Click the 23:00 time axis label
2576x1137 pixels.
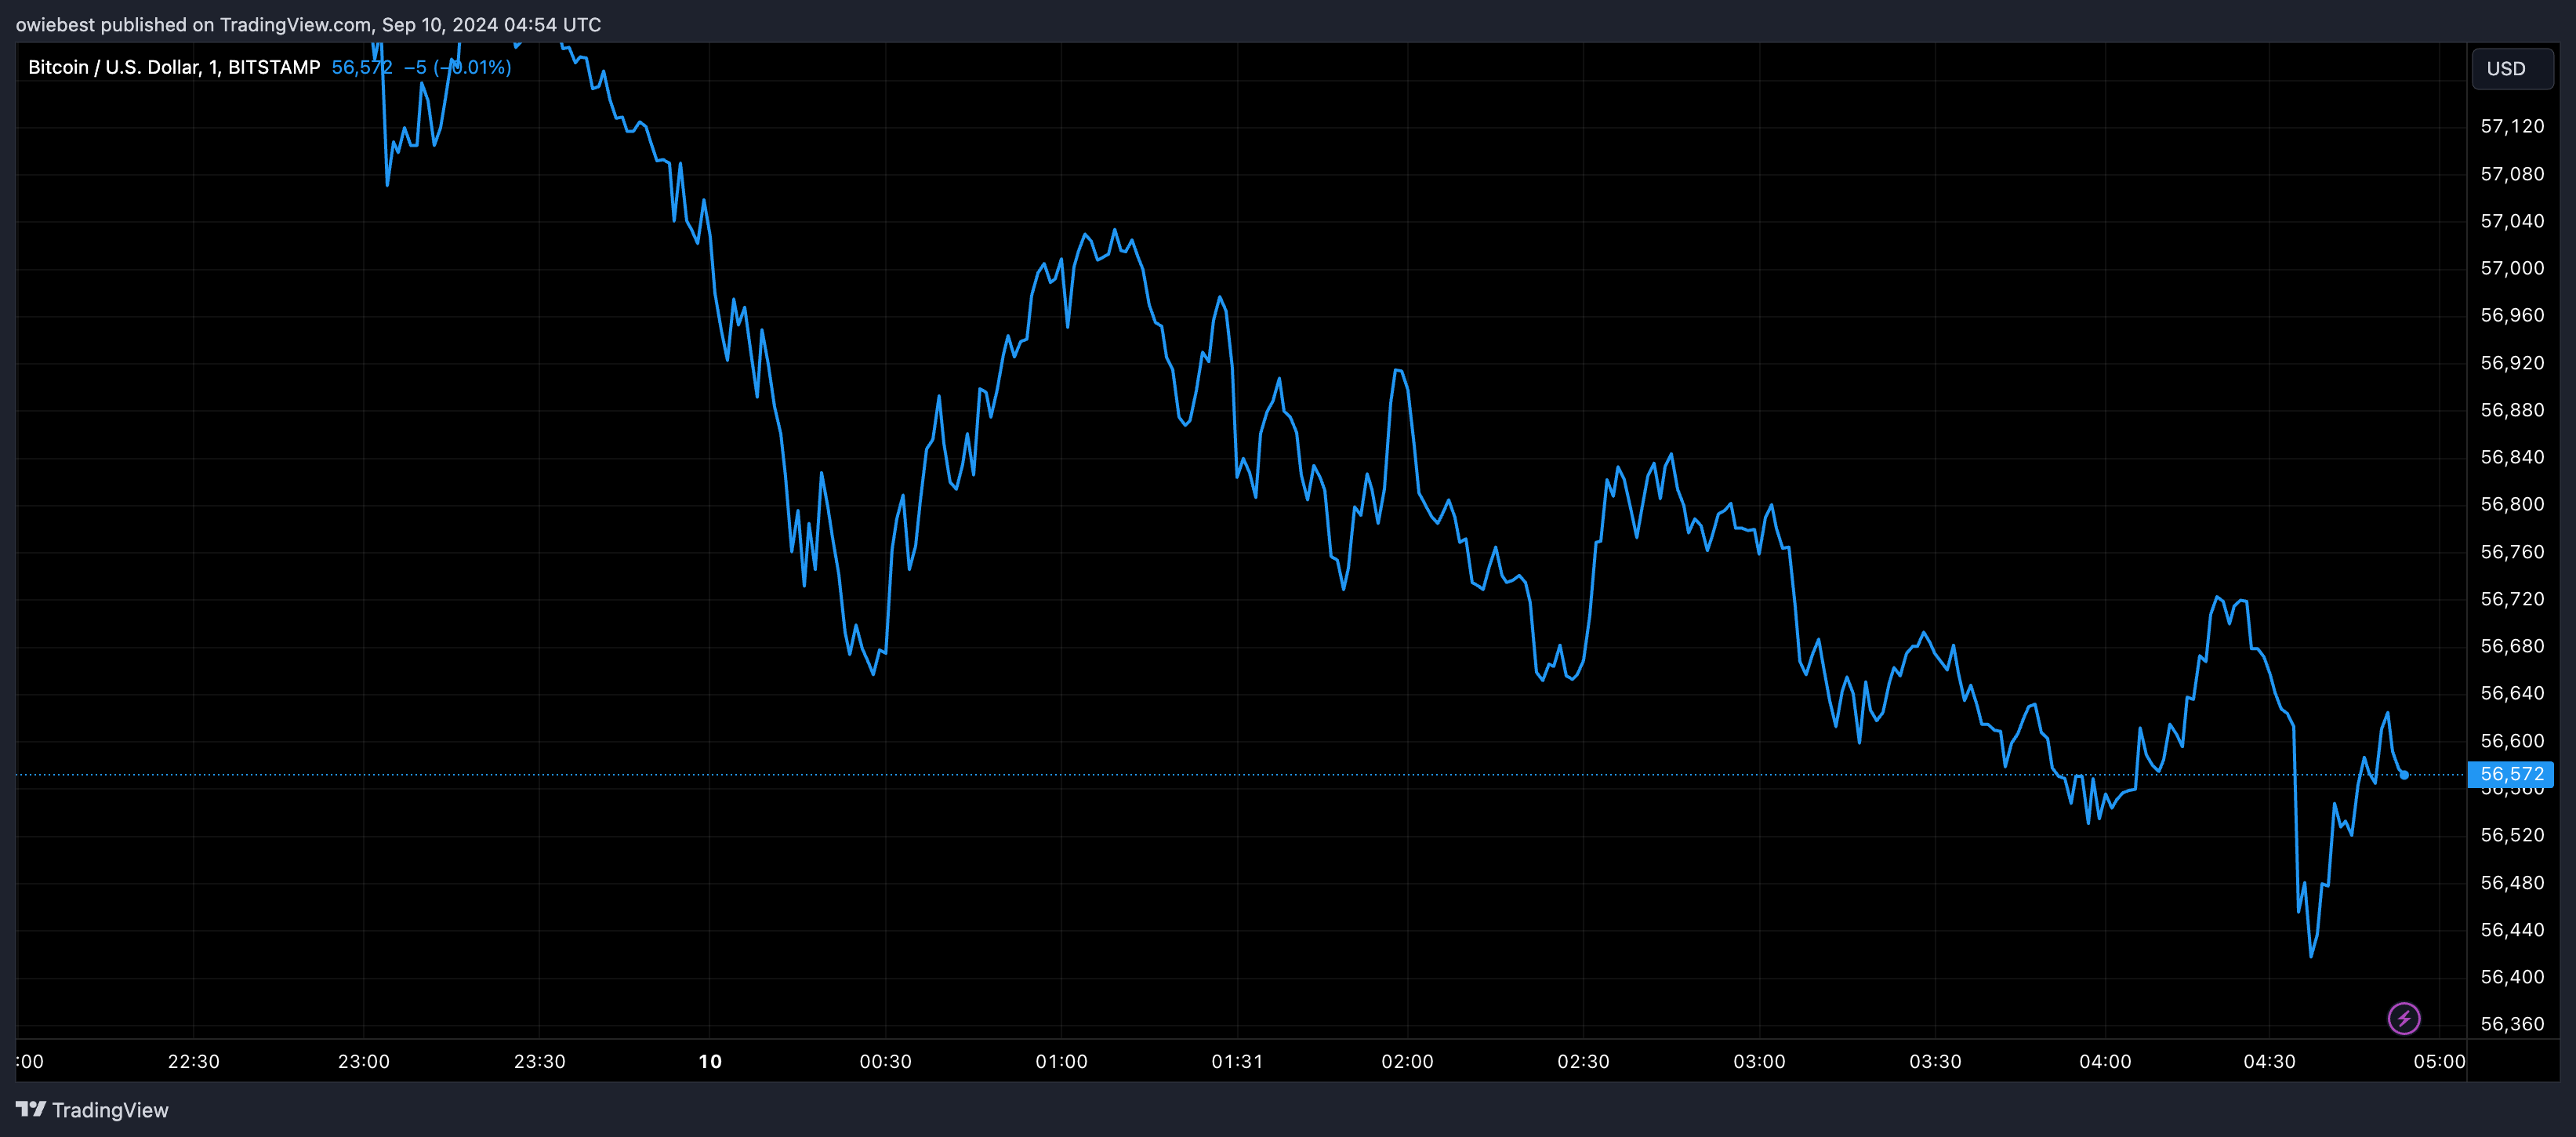coord(364,1061)
